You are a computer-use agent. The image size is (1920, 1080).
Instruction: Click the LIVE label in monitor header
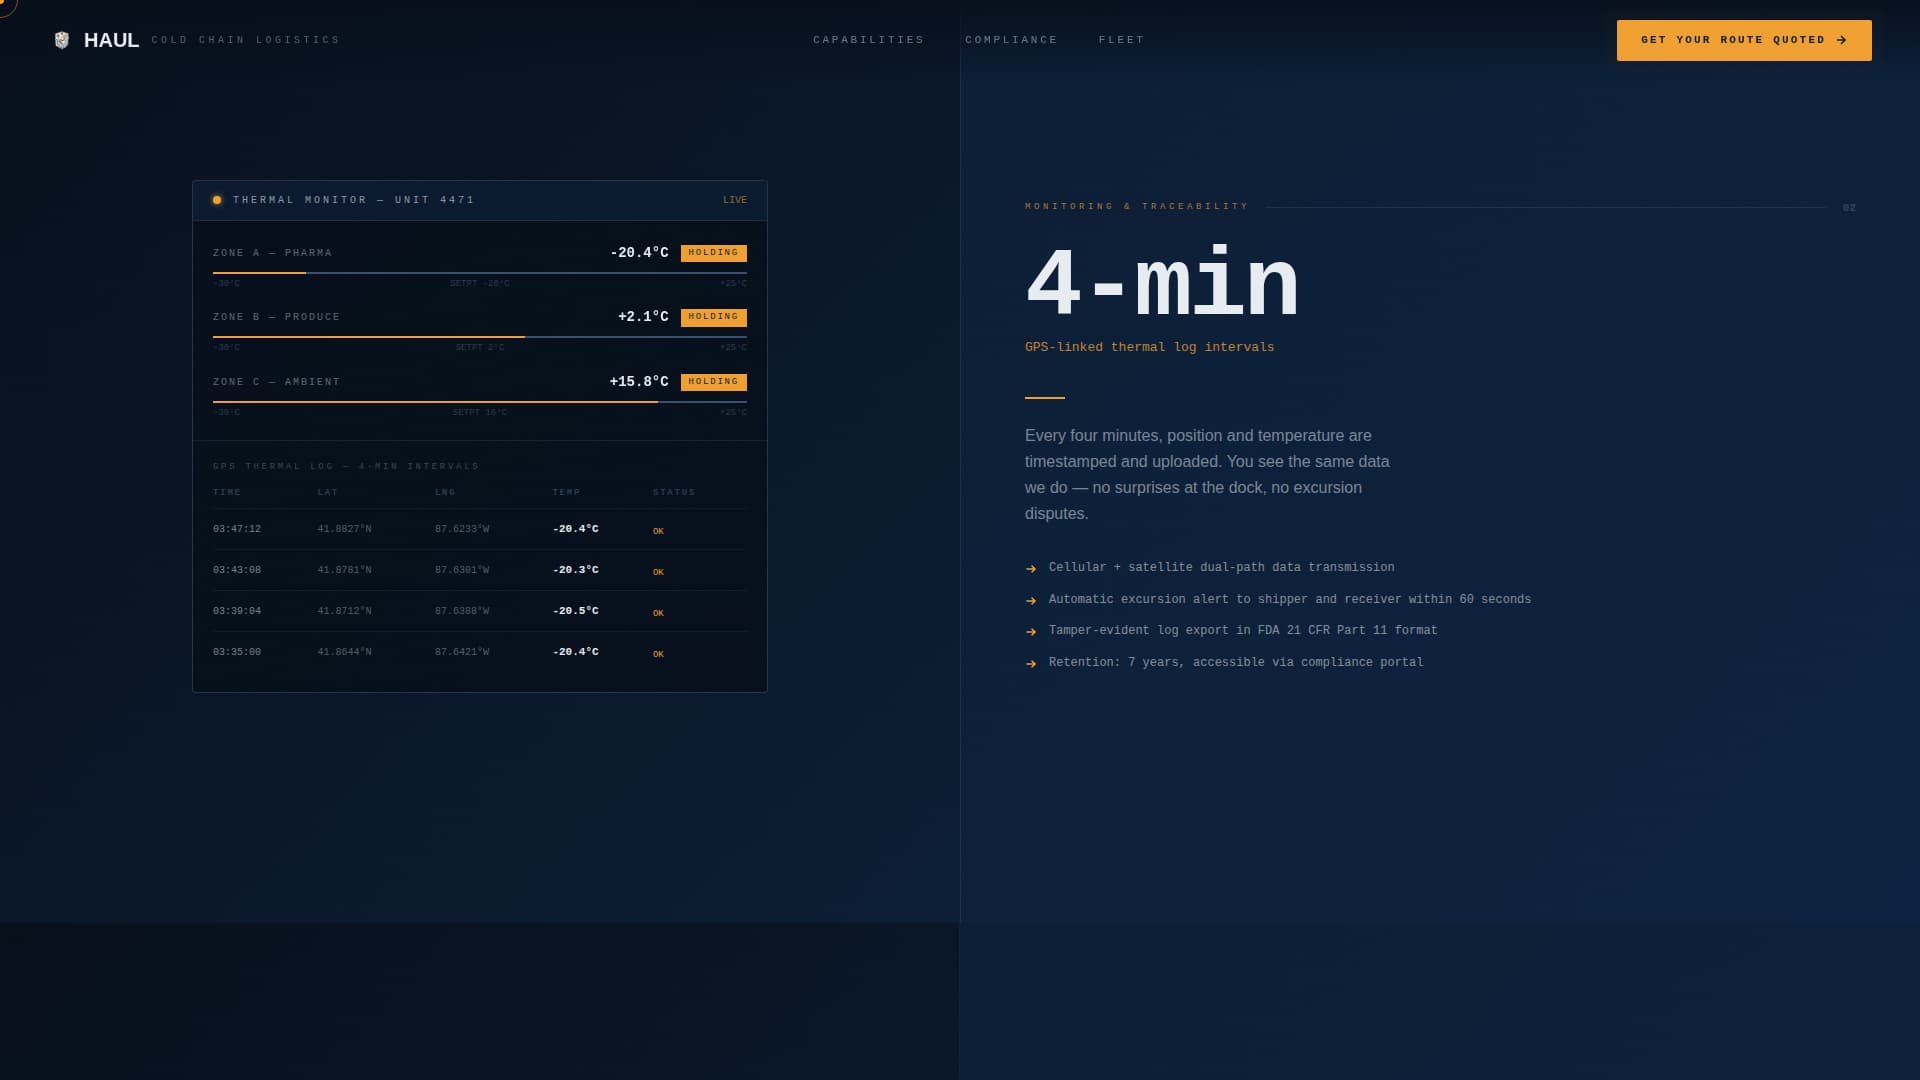click(x=735, y=200)
